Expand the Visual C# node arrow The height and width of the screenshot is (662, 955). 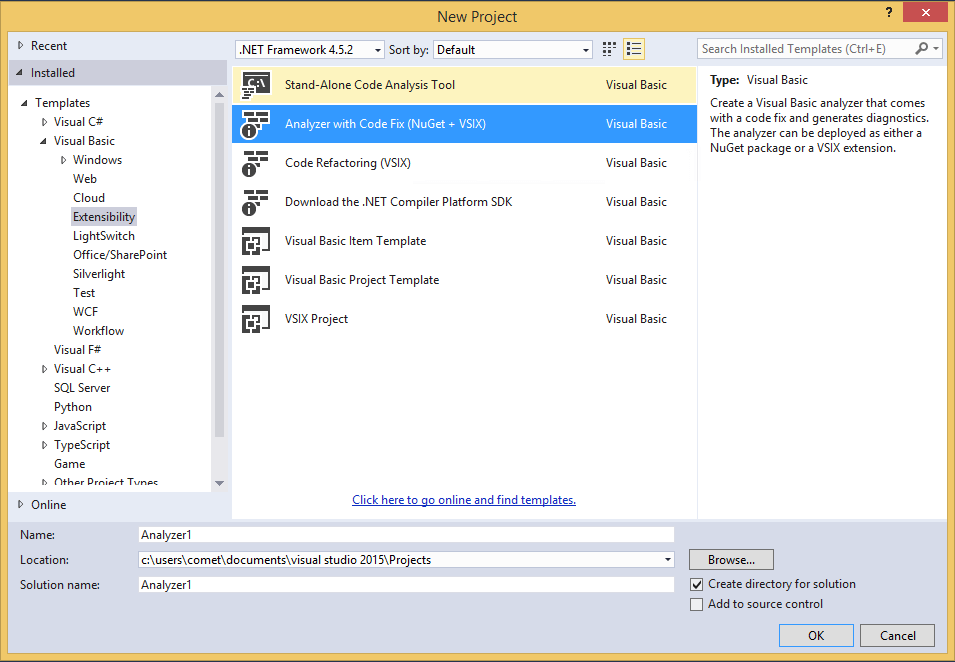tap(44, 122)
